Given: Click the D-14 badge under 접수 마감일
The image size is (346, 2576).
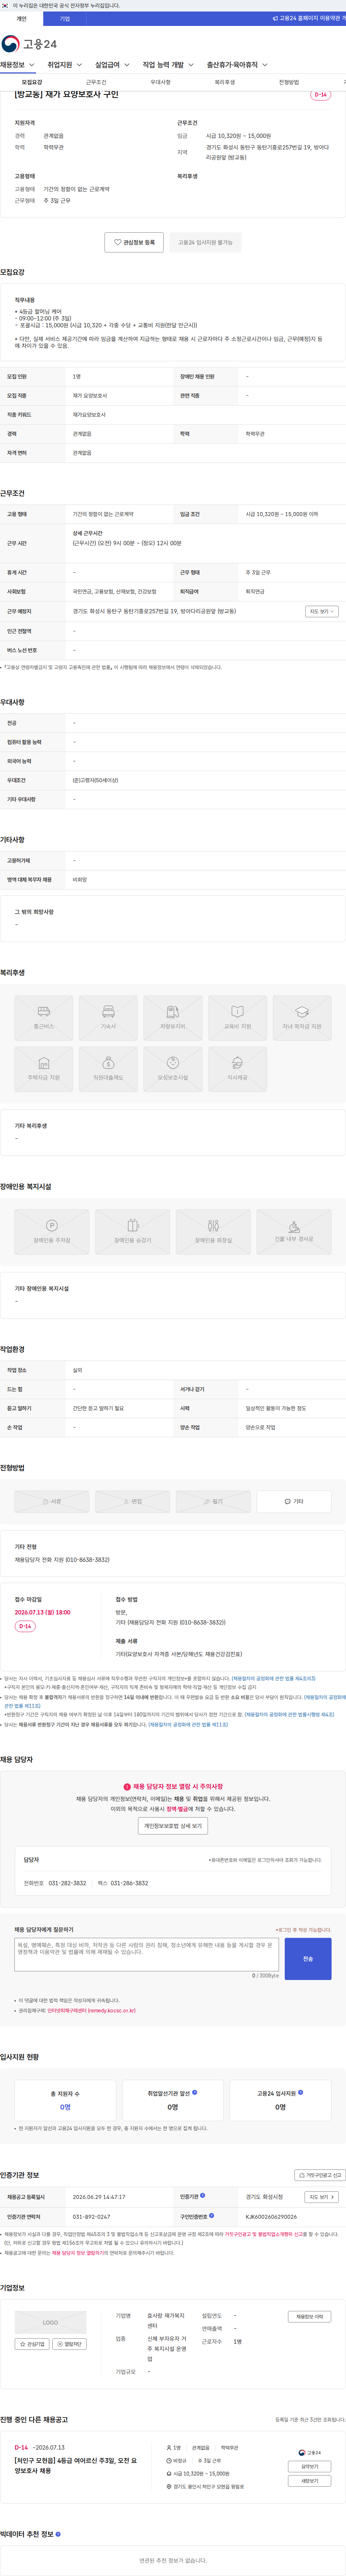Looking at the screenshot, I should [25, 1626].
